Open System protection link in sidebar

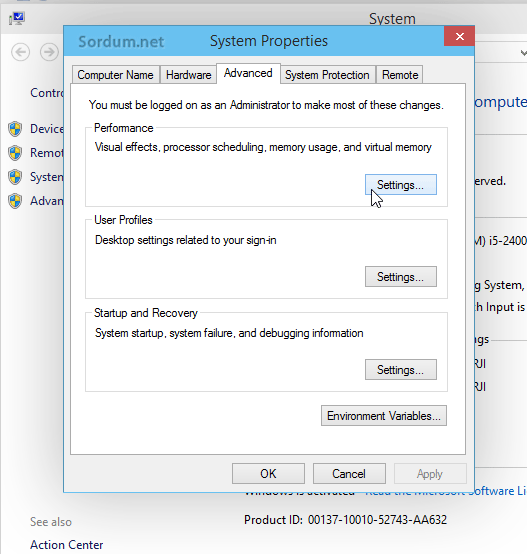coord(47,177)
